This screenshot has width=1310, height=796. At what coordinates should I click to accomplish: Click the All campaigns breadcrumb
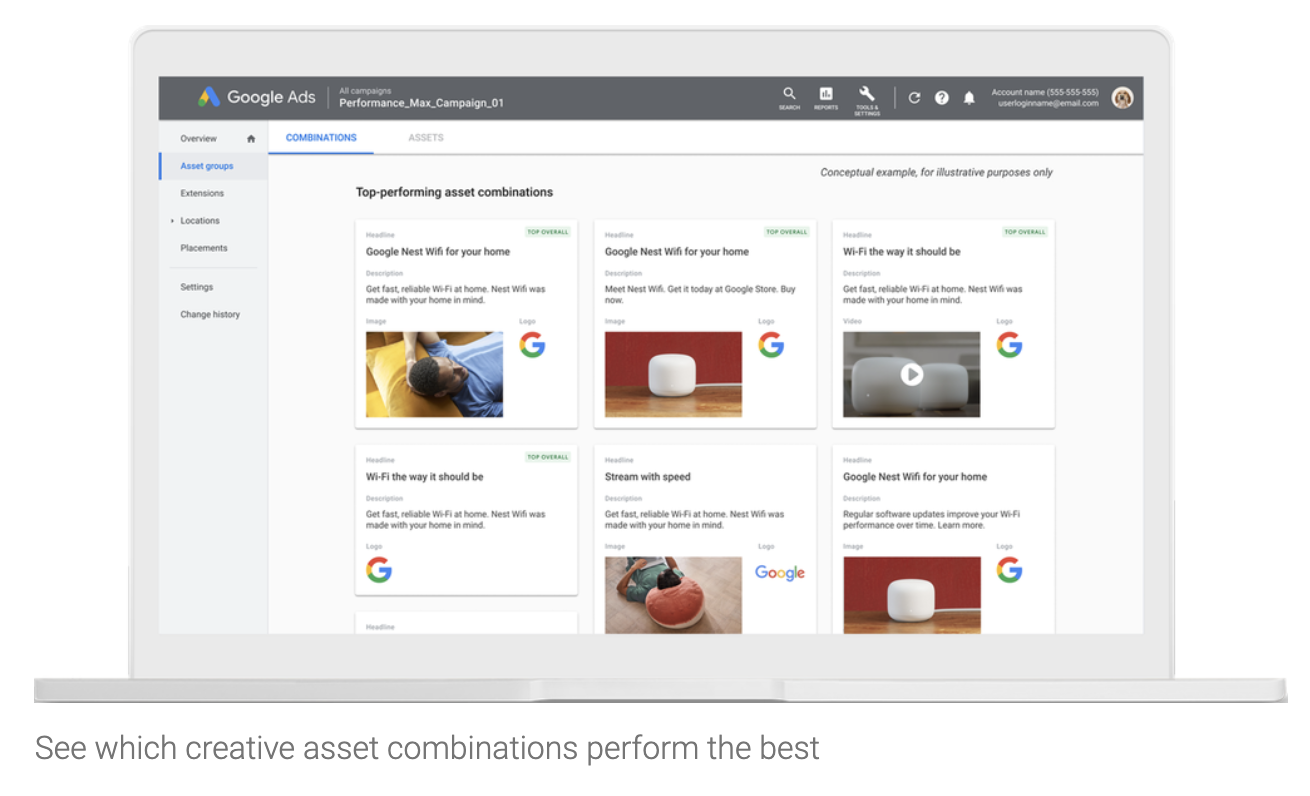pyautogui.click(x=365, y=90)
